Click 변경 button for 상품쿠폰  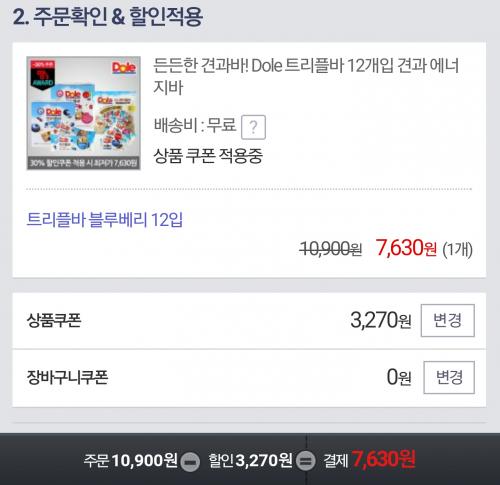pyautogui.click(x=448, y=320)
